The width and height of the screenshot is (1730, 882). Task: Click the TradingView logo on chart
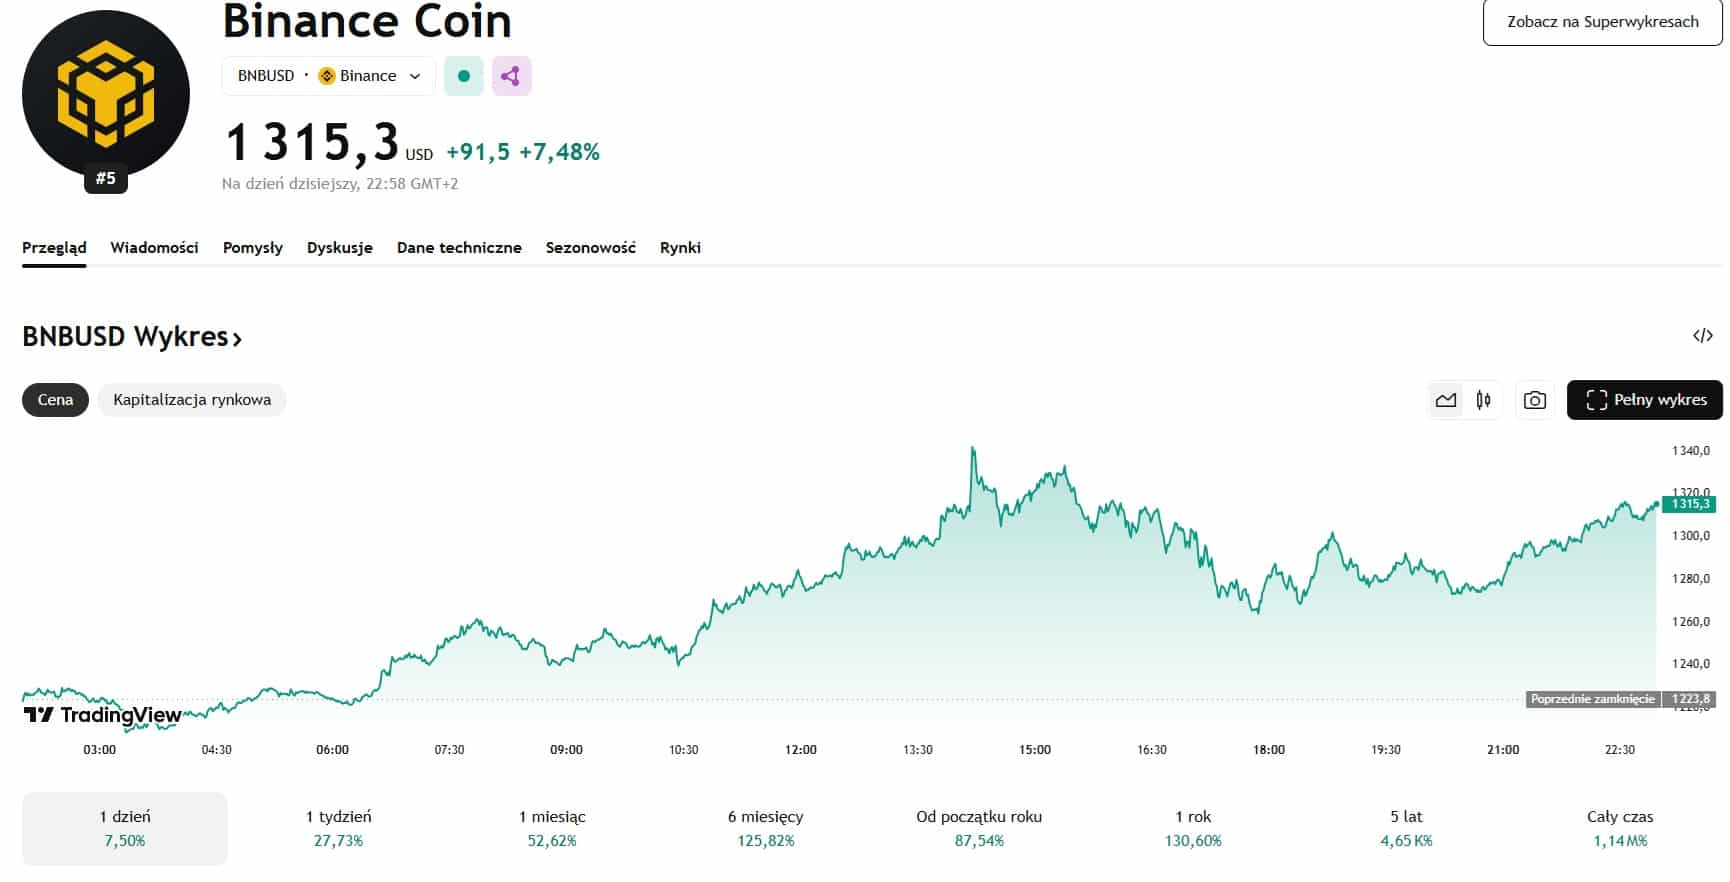click(x=103, y=714)
